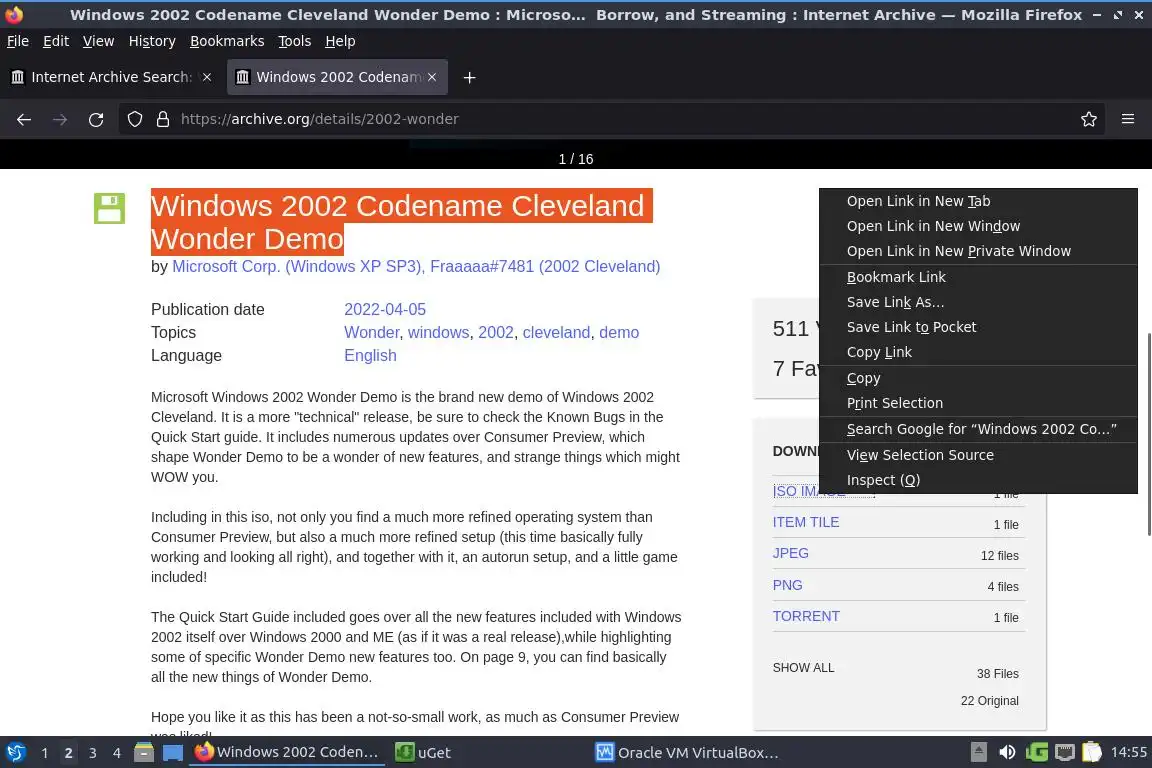Image resolution: width=1152 pixels, height=768 pixels.
Task: Switch to Oracle VM VirtualBox window
Action: (686, 752)
